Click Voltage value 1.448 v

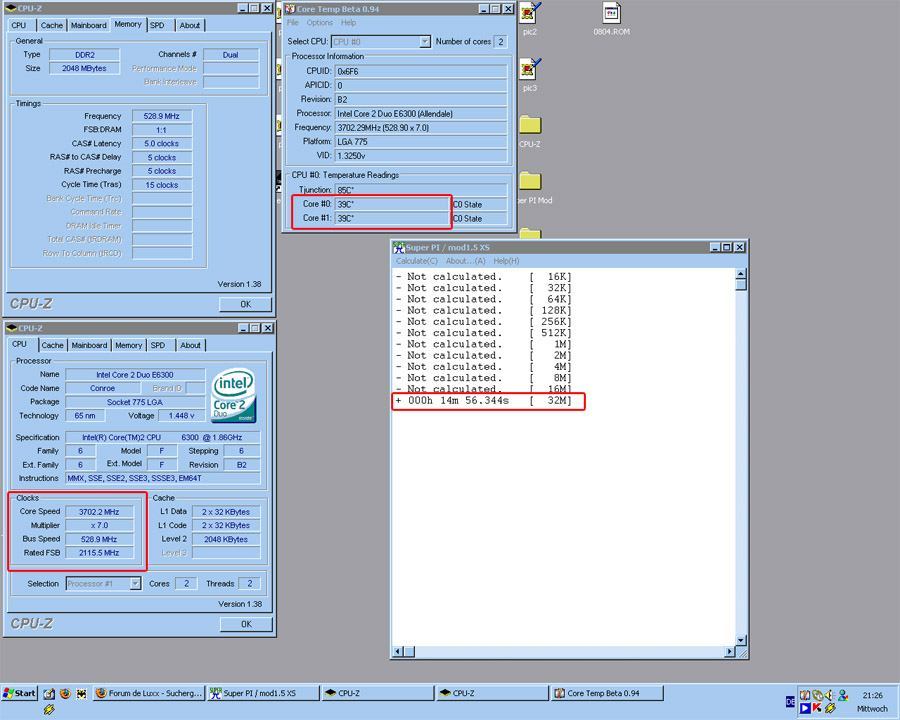coord(181,416)
